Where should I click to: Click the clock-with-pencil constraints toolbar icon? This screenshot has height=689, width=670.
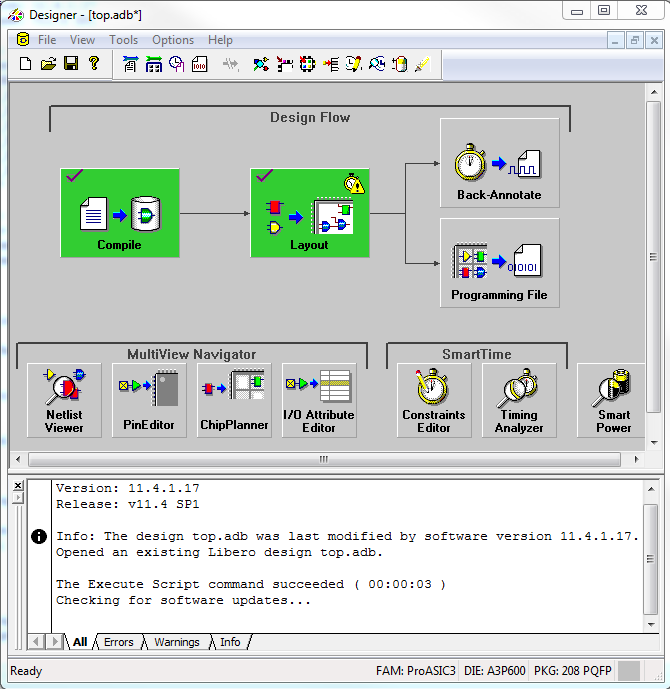tap(354, 65)
